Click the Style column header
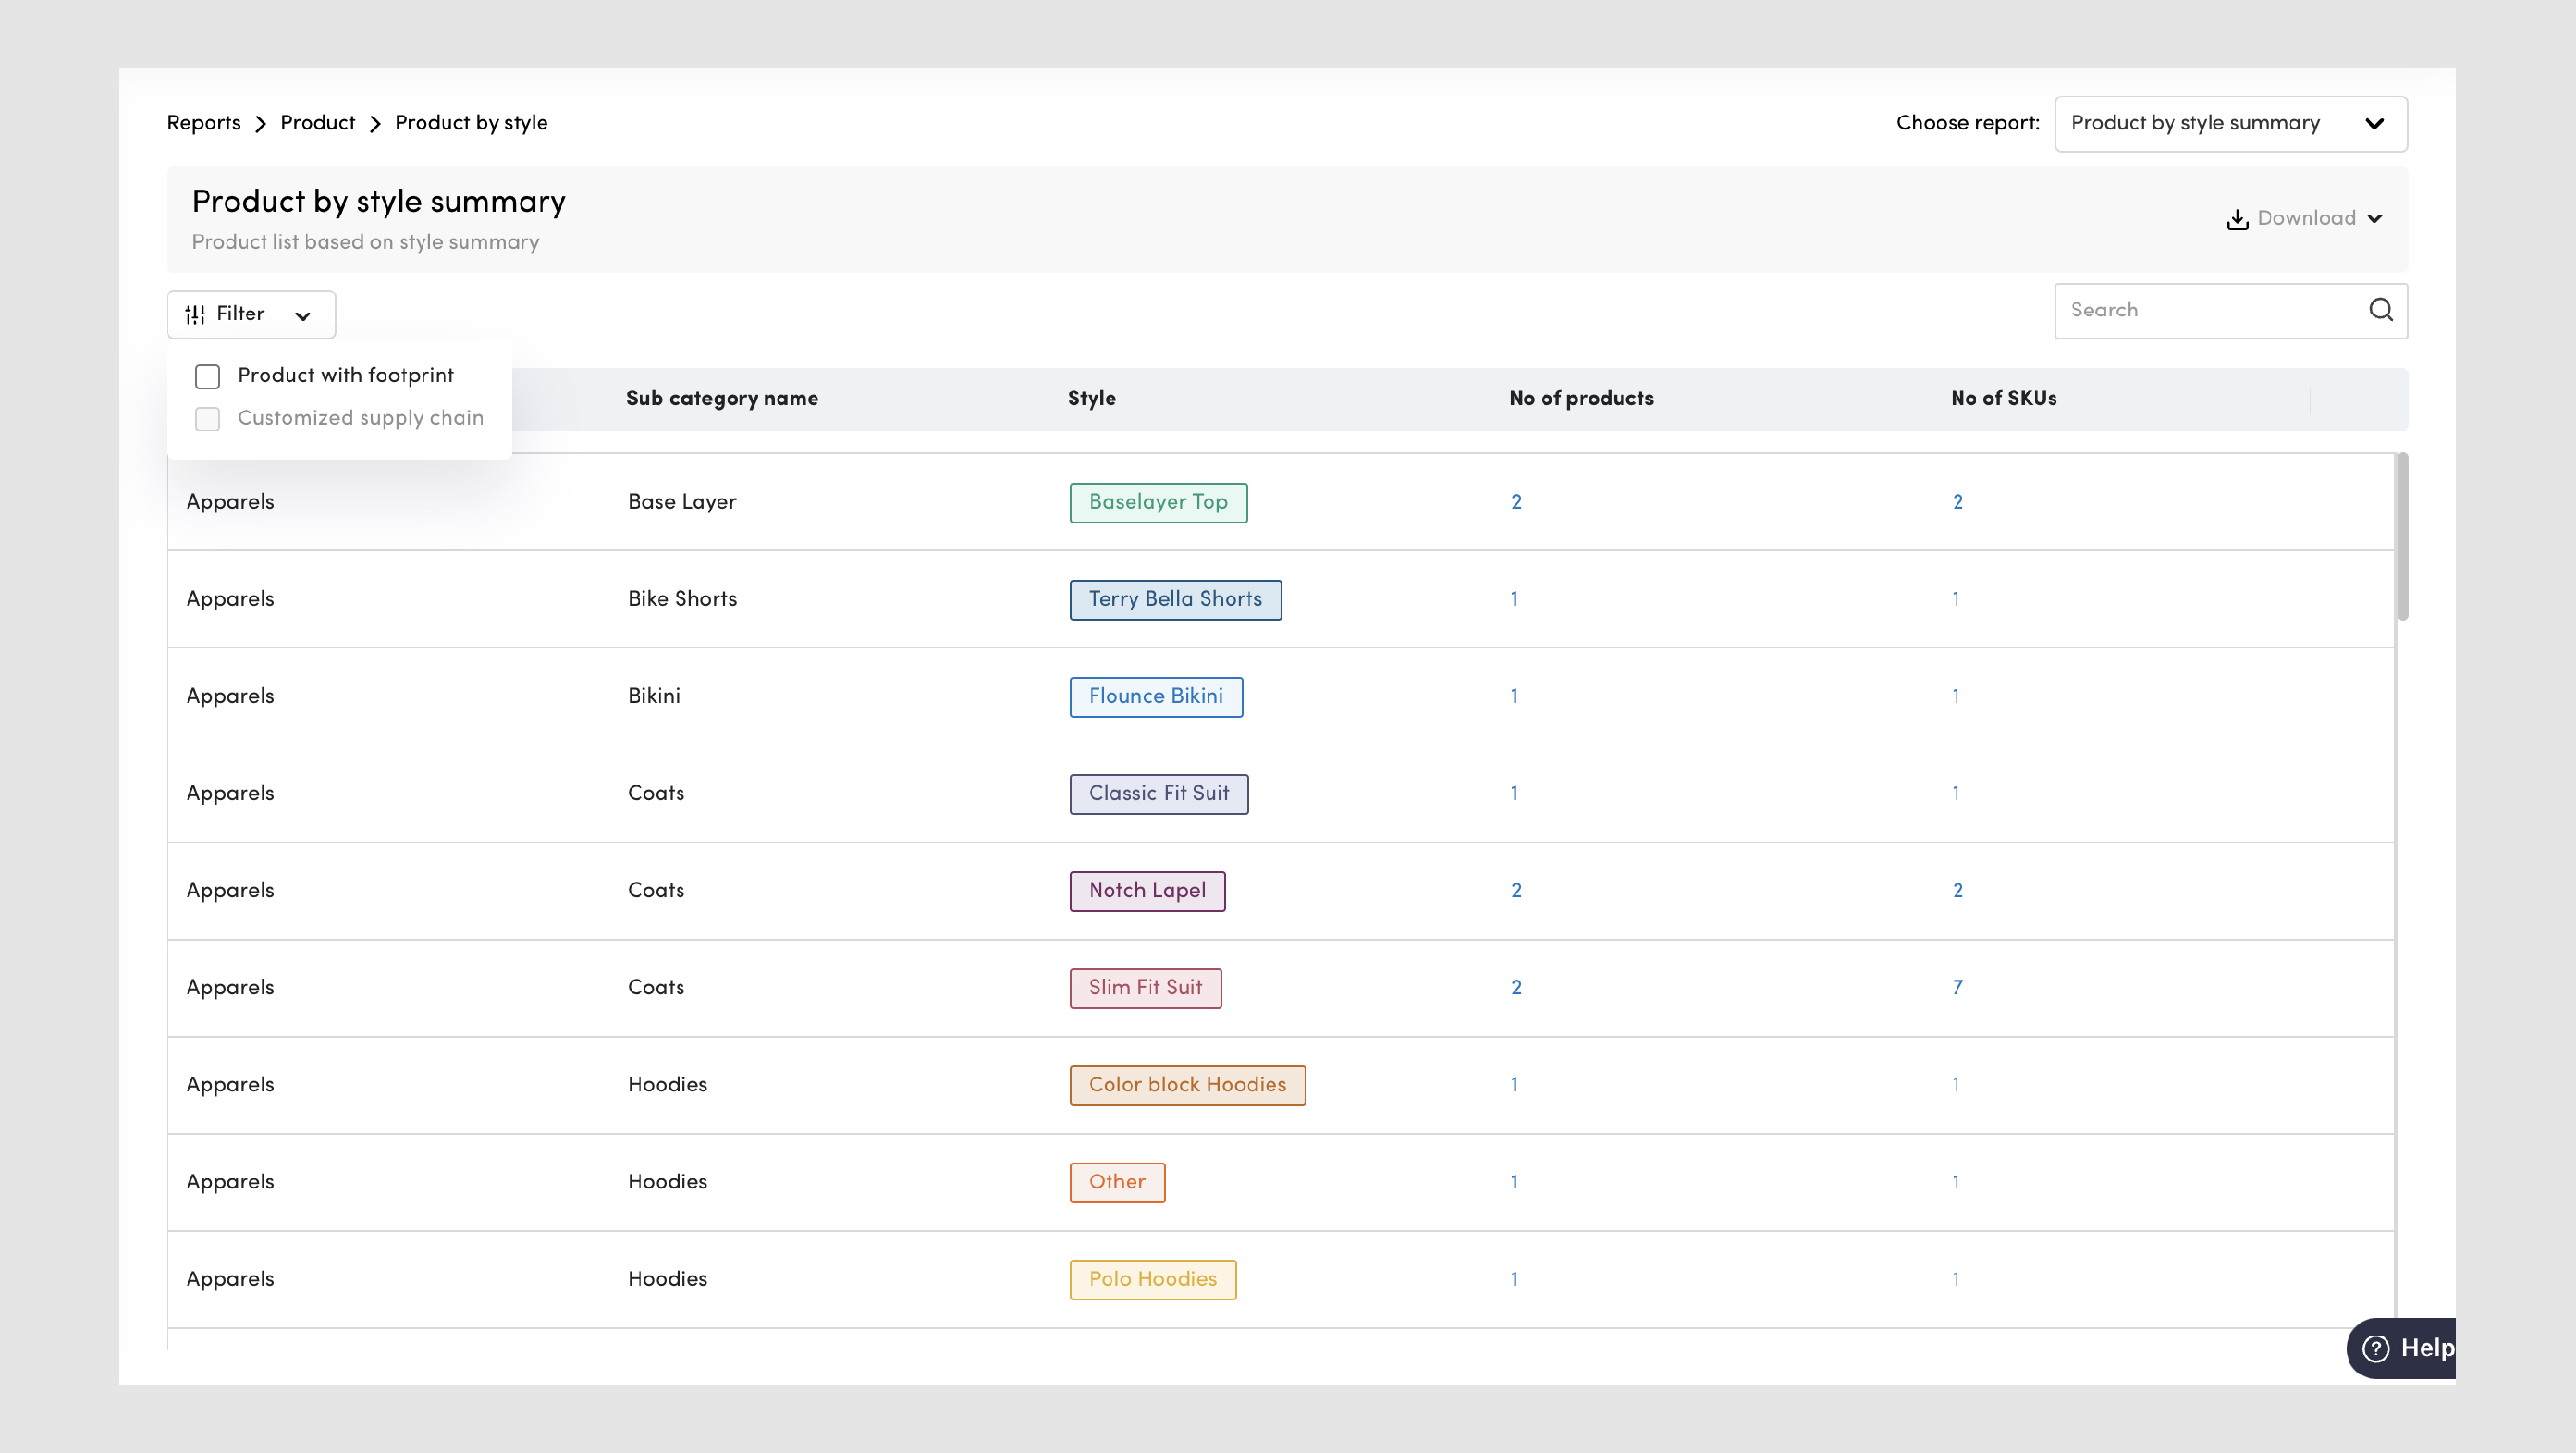 click(x=1091, y=399)
